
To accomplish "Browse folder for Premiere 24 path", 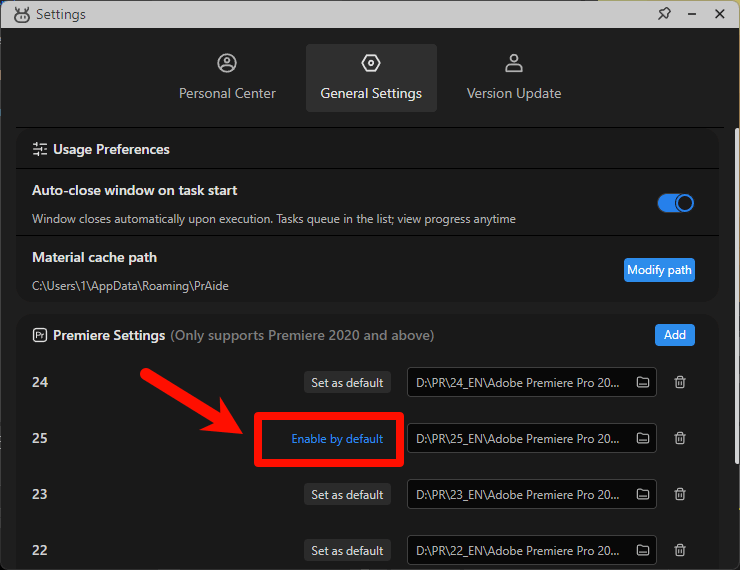I will click(643, 382).
